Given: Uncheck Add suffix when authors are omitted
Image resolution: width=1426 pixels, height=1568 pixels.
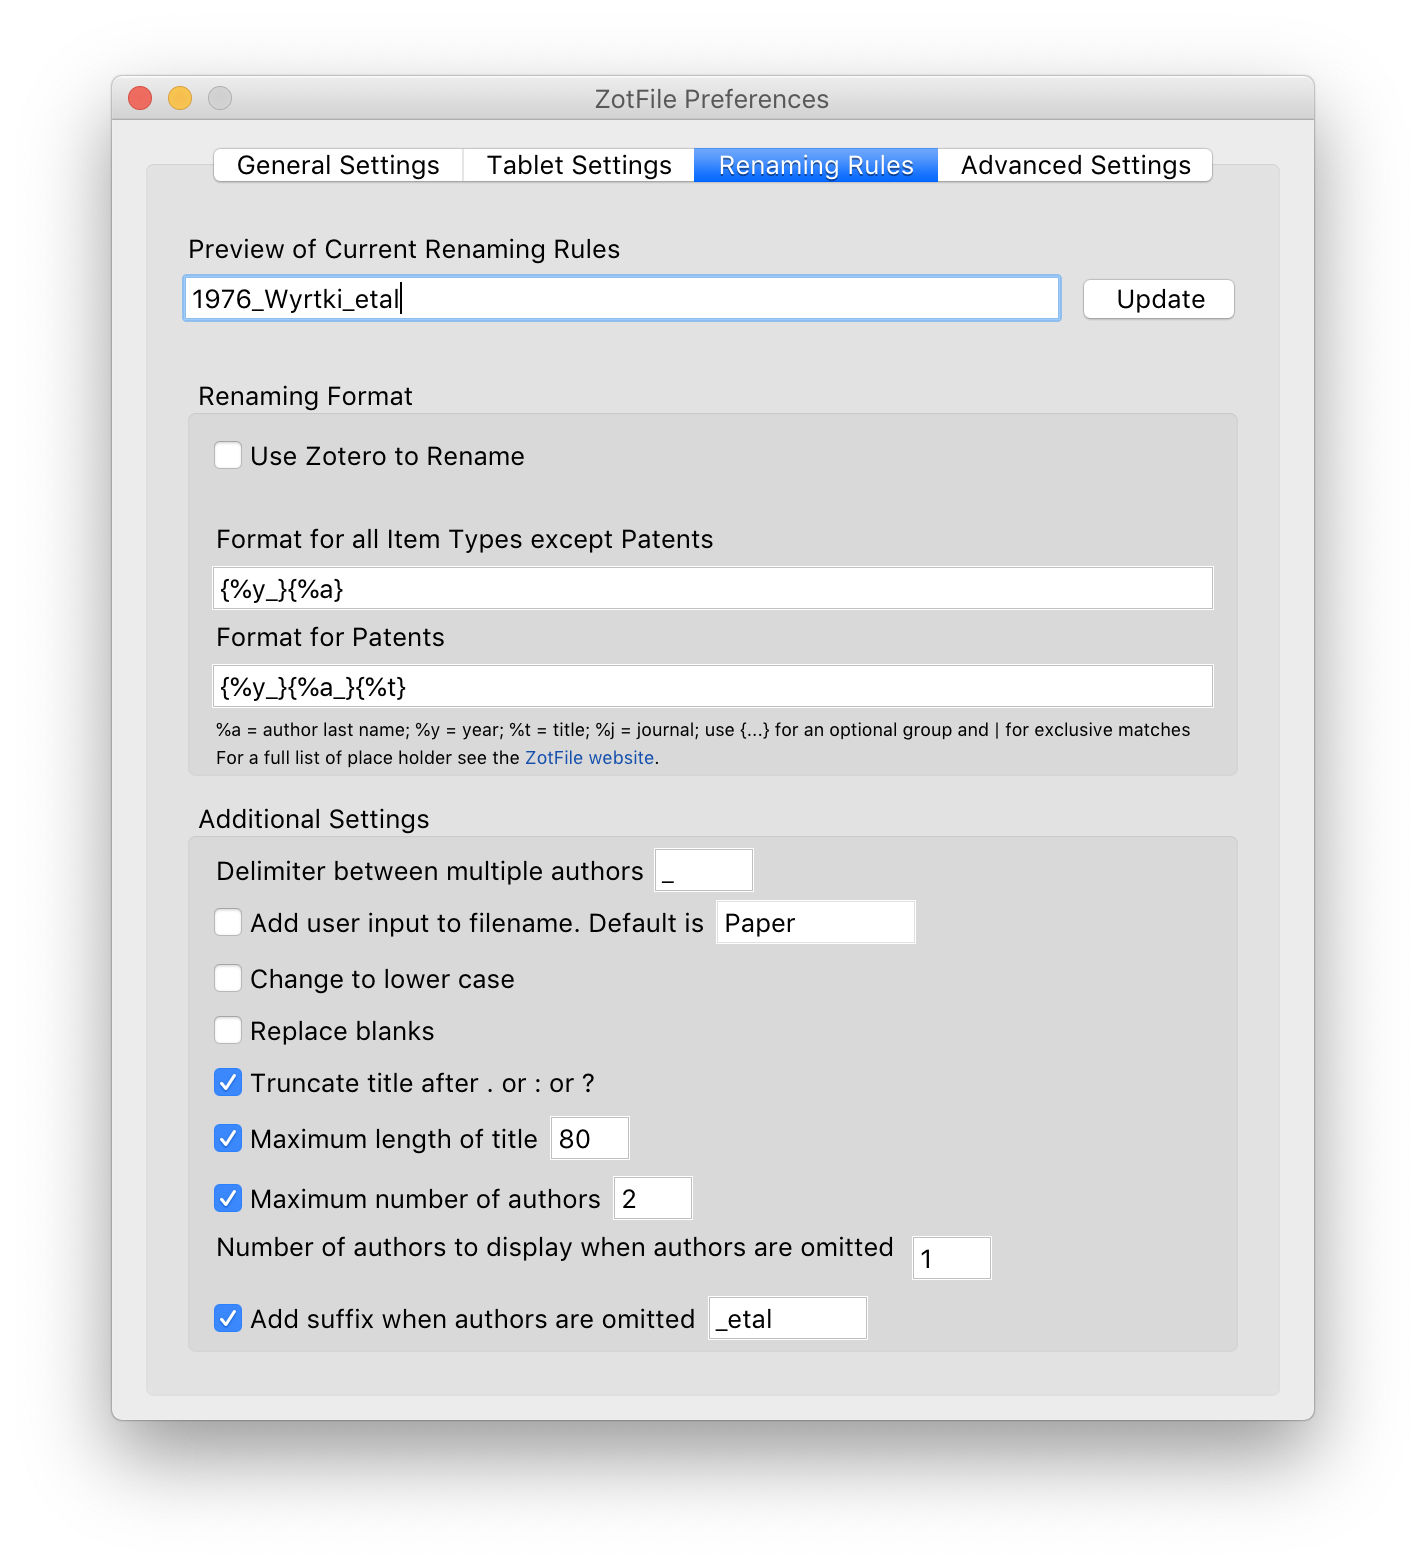Looking at the screenshot, I should click(228, 1318).
